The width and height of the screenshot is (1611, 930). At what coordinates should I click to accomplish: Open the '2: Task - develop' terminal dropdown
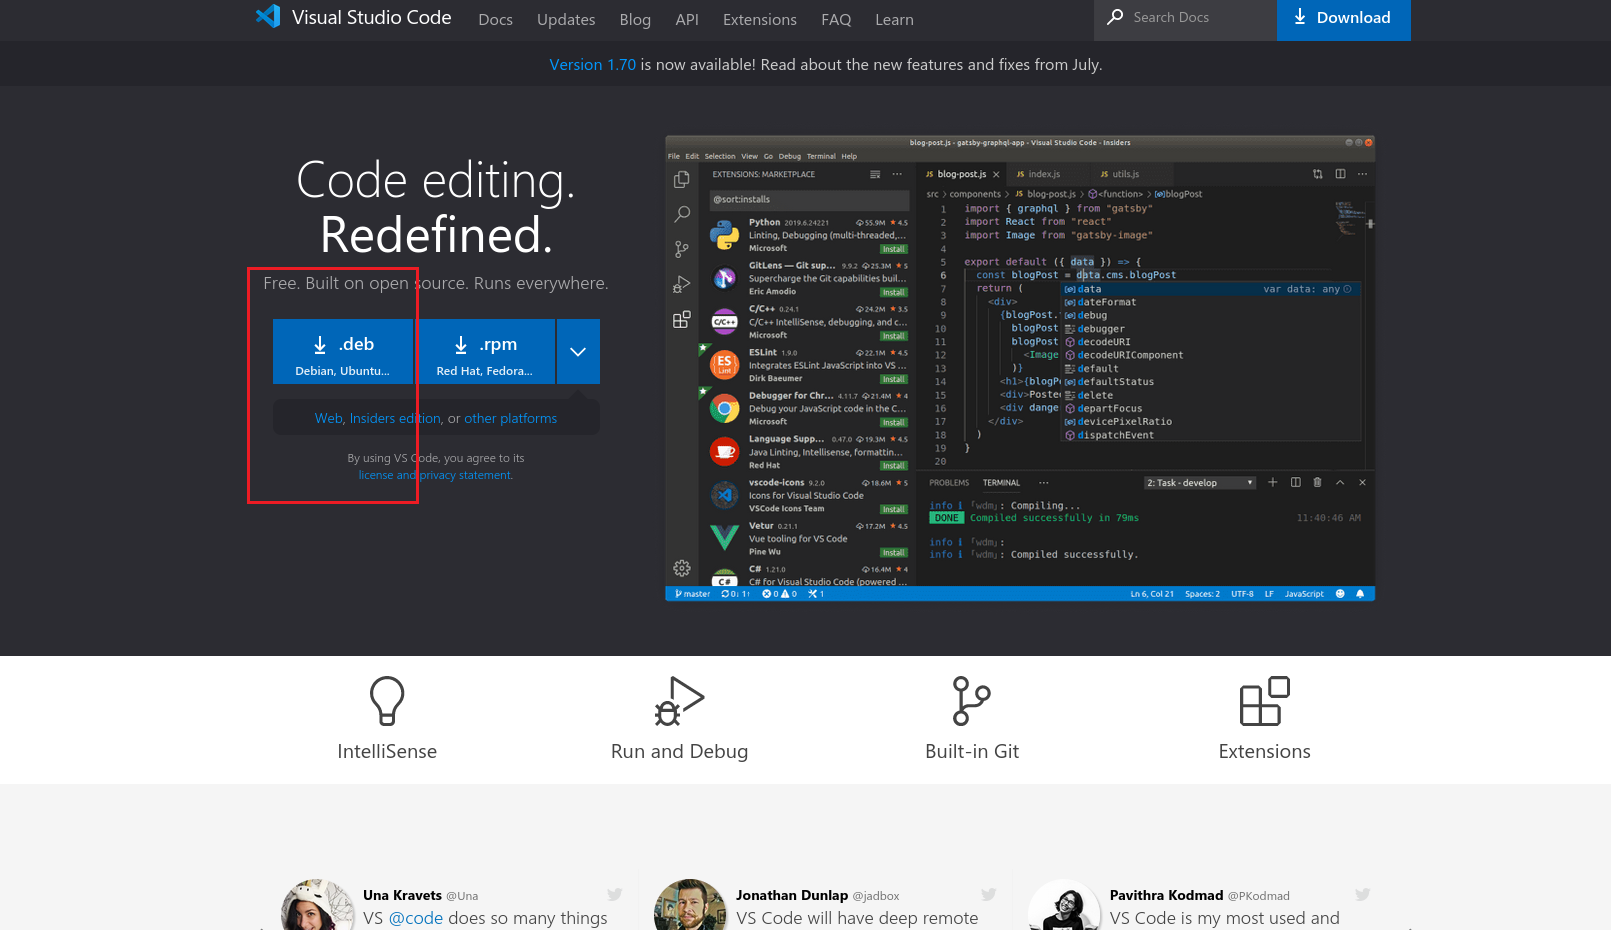pos(1199,482)
